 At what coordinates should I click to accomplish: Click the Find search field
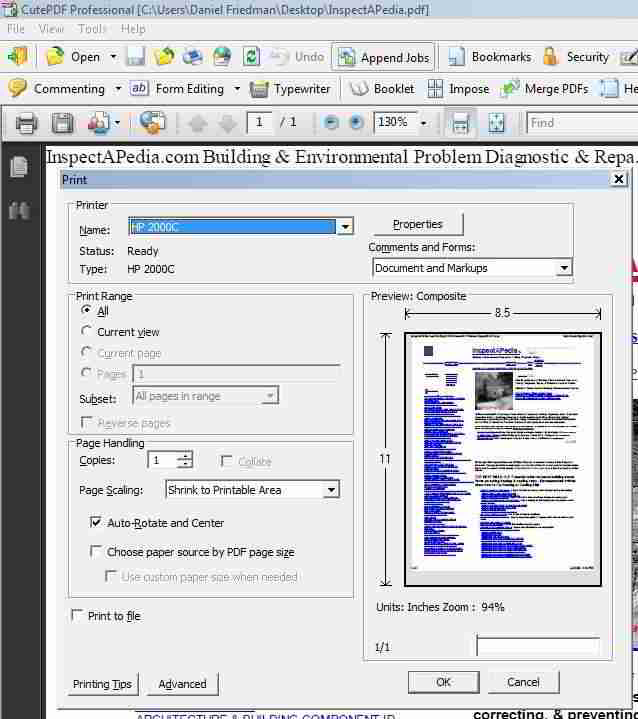pos(582,123)
